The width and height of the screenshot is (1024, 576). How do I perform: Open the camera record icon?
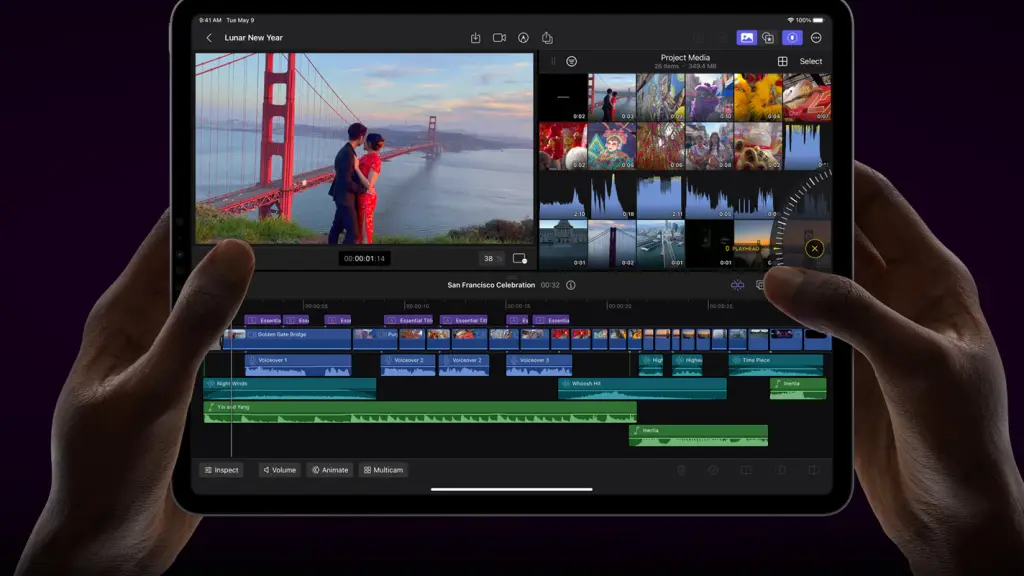pyautogui.click(x=499, y=38)
